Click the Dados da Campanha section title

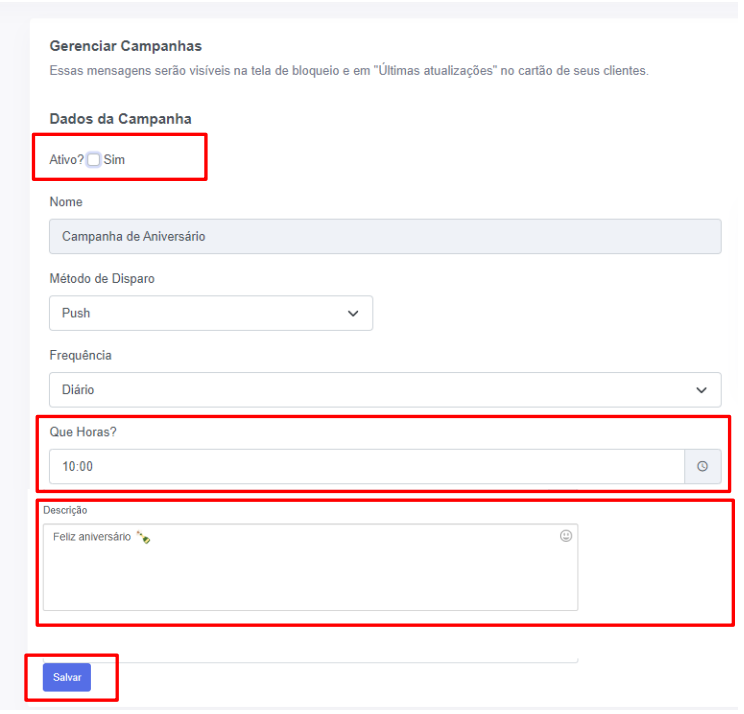coord(120,118)
